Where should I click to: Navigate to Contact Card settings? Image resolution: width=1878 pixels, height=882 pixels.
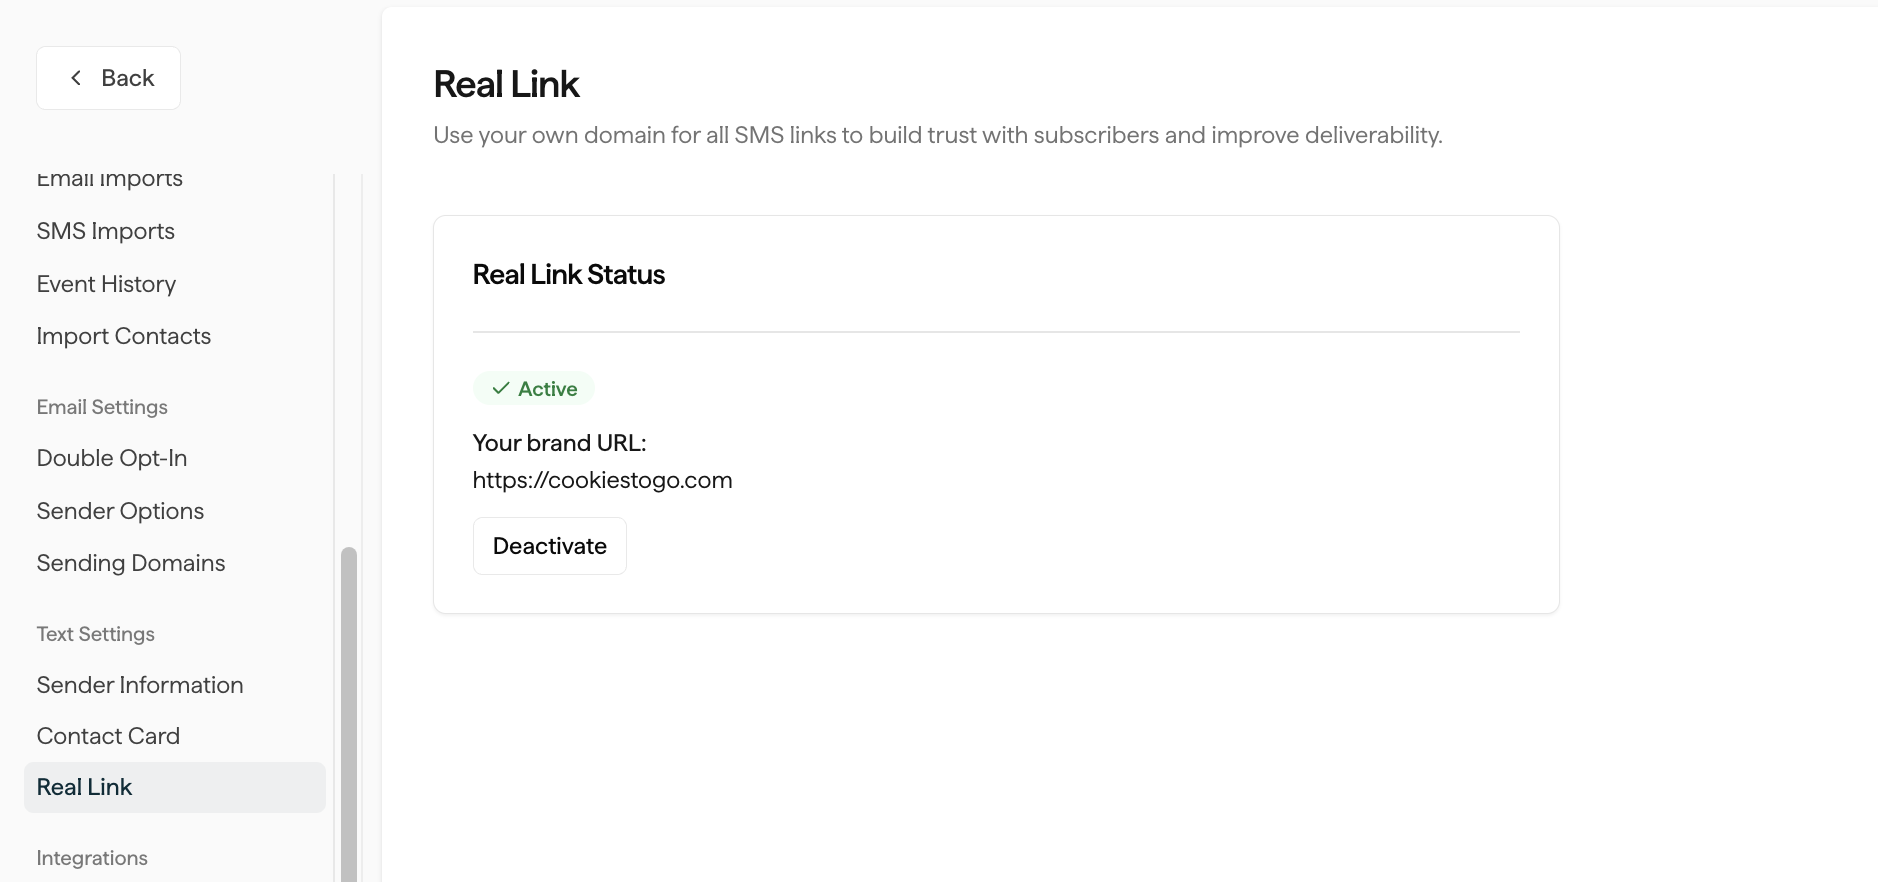(x=108, y=736)
